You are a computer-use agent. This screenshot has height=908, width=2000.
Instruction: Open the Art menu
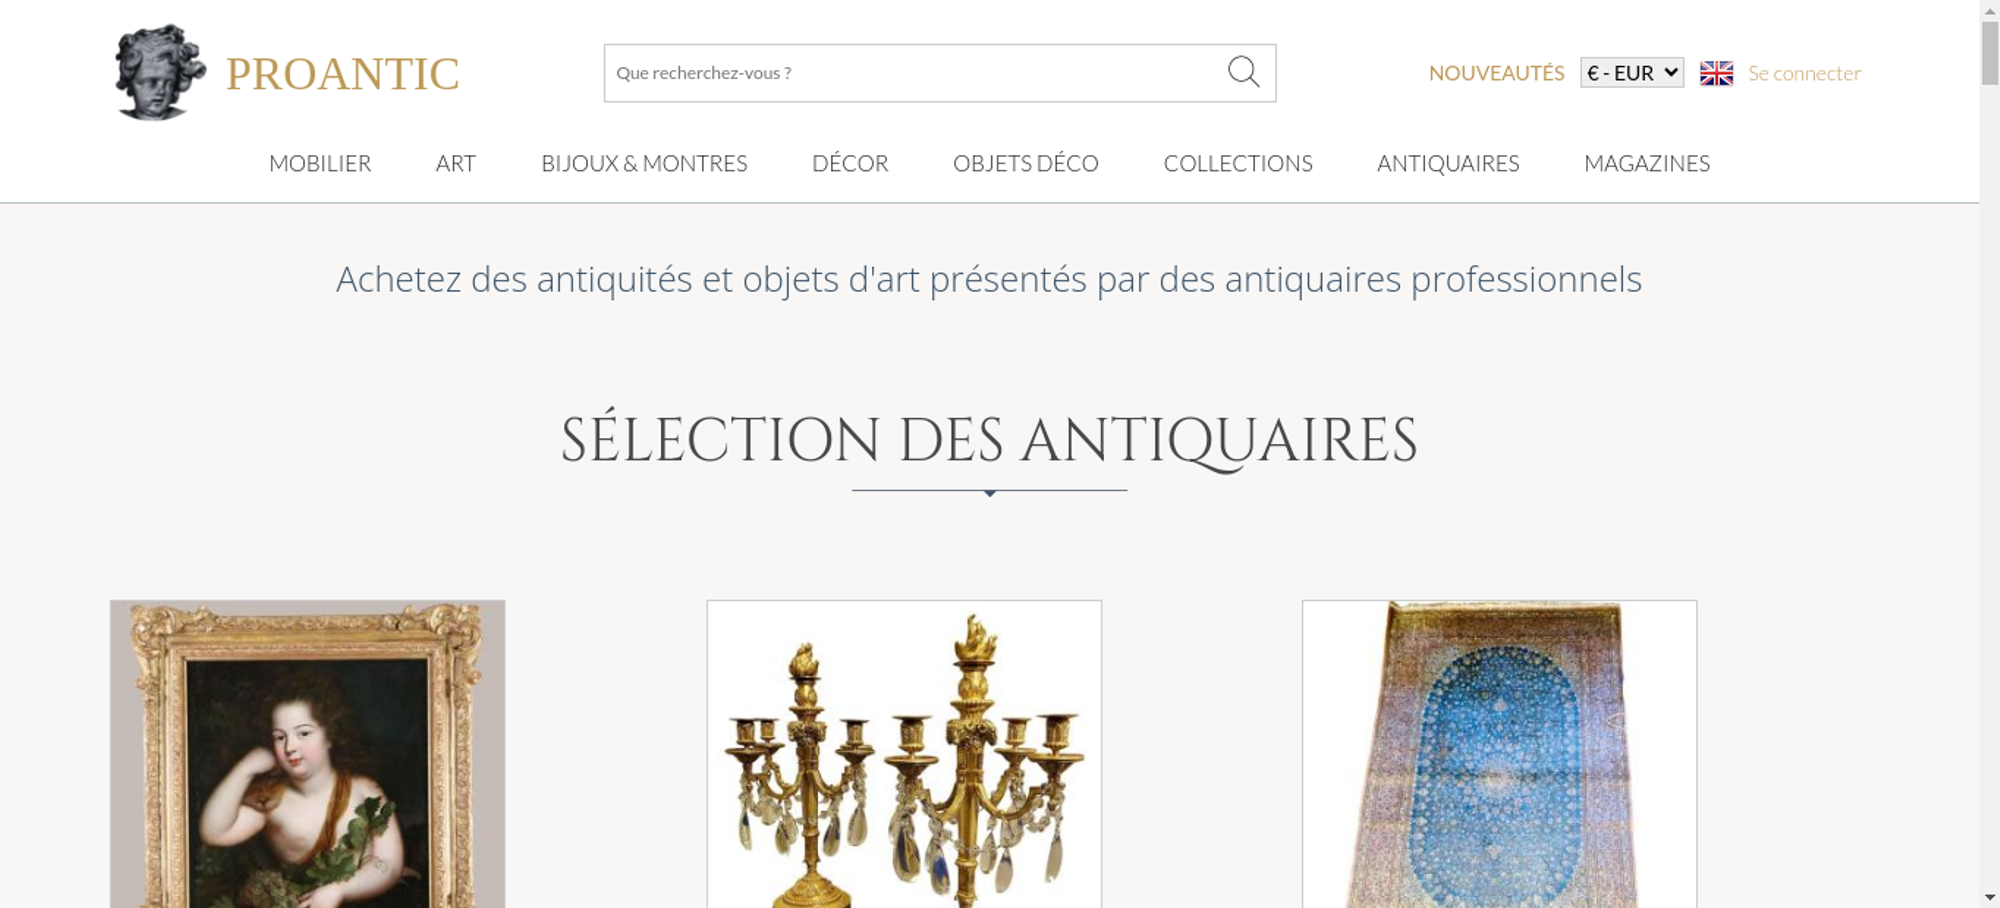click(456, 163)
